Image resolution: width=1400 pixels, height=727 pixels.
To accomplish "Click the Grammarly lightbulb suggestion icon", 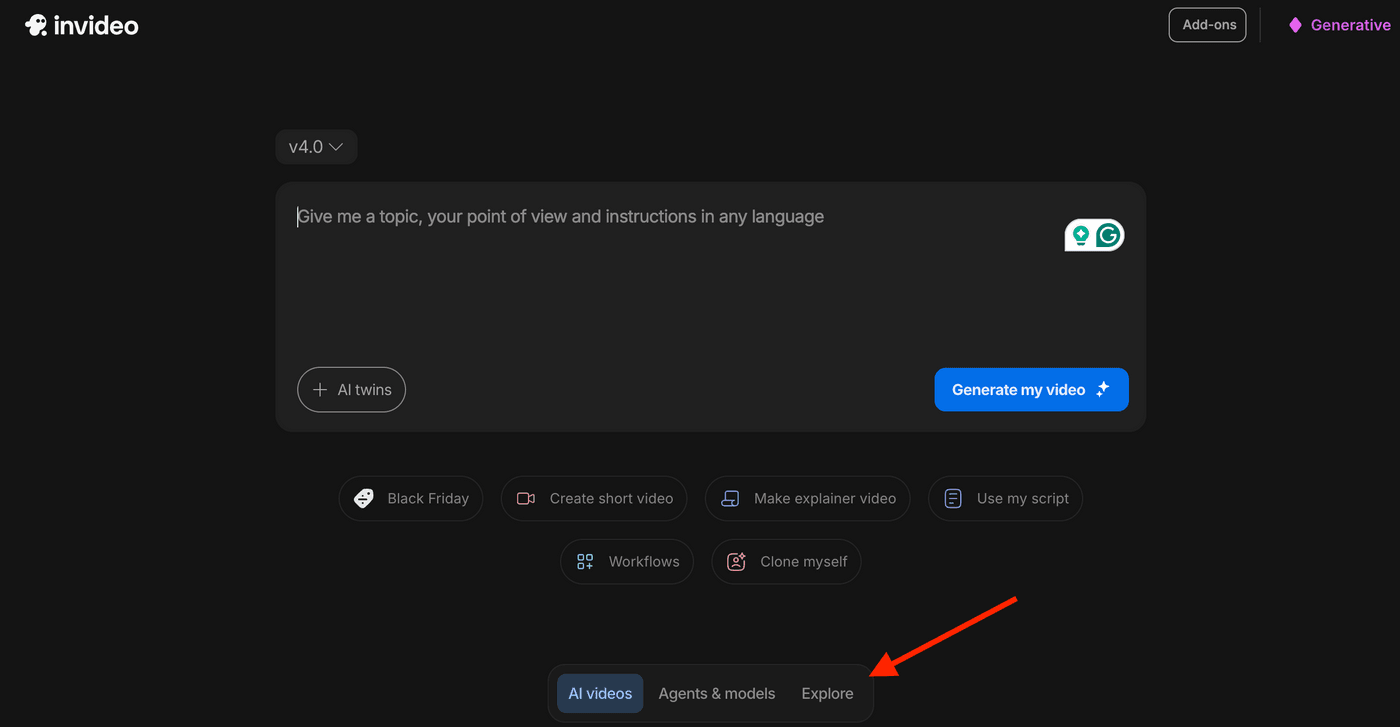I will click(1081, 235).
